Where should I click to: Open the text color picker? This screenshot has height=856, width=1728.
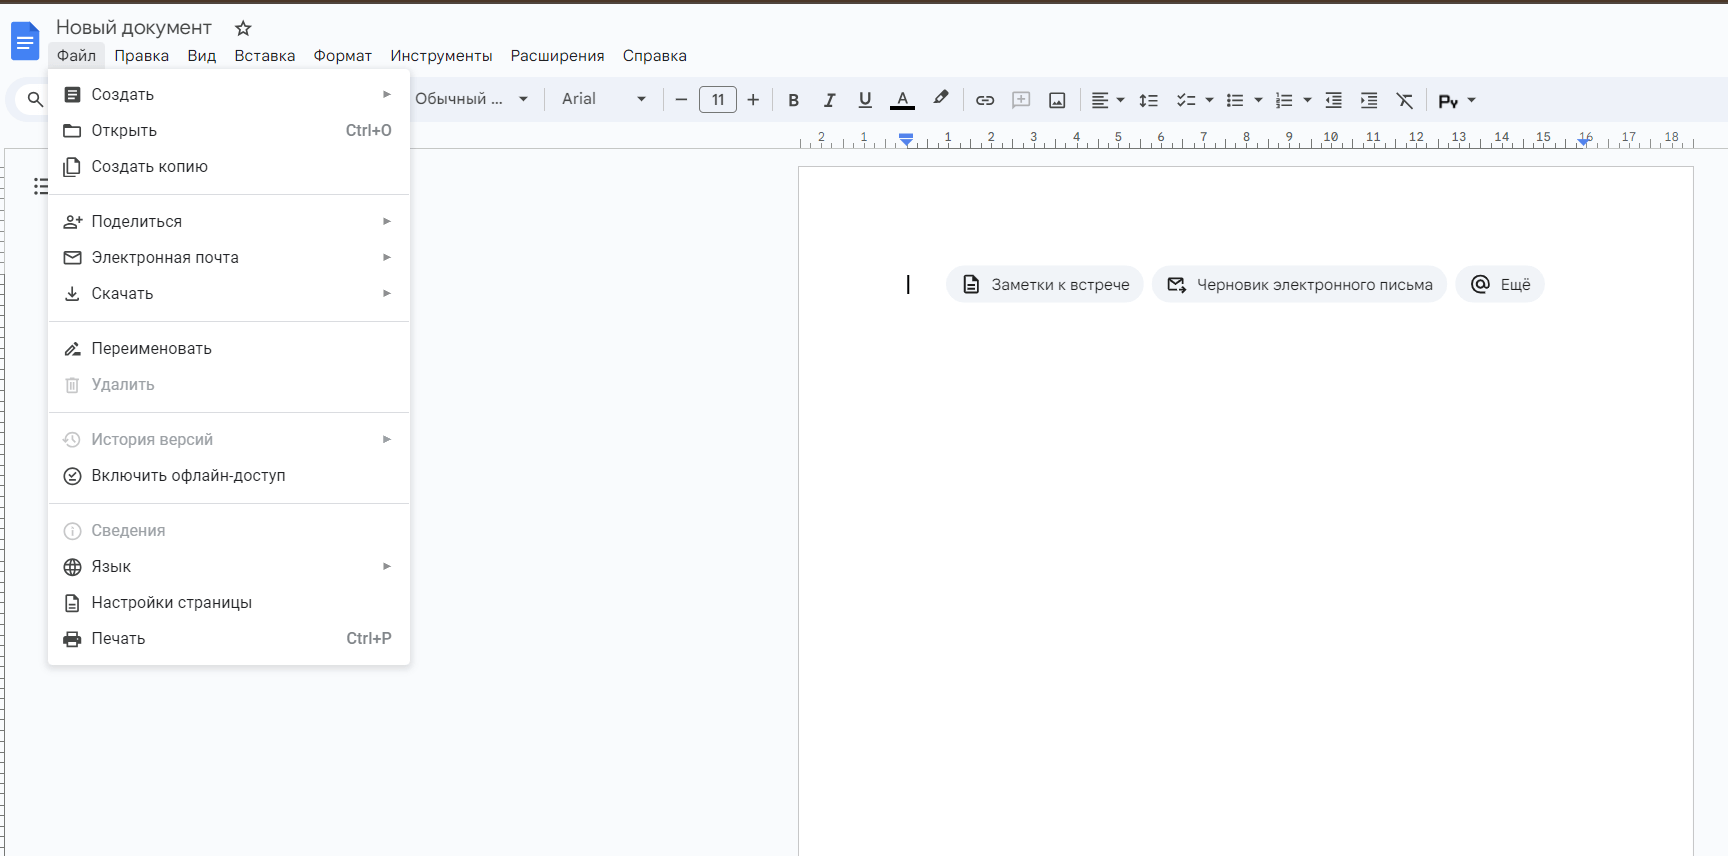point(902,100)
